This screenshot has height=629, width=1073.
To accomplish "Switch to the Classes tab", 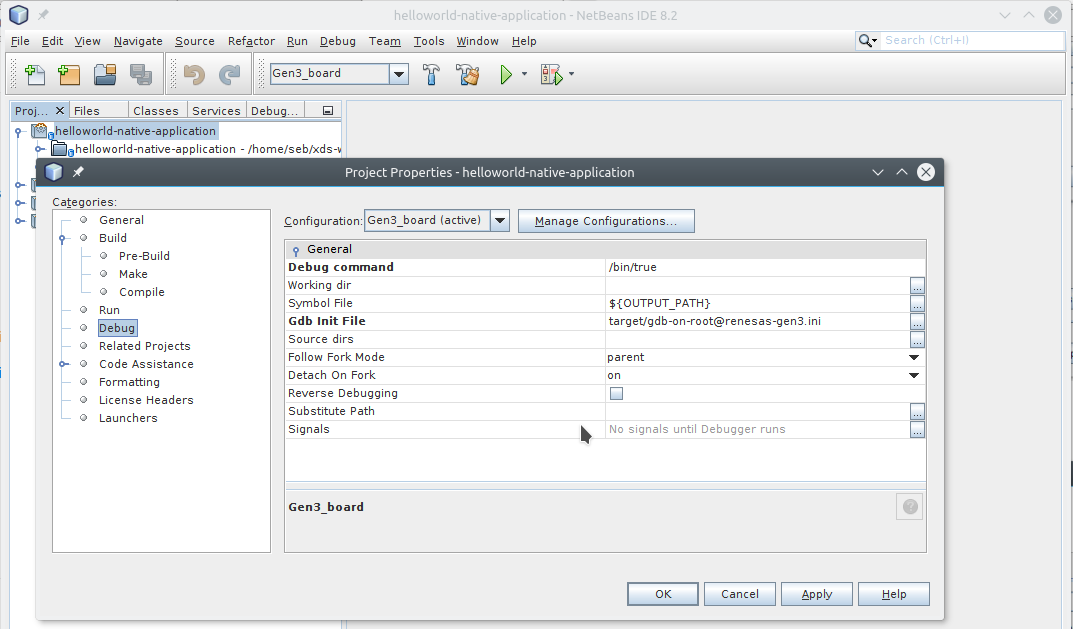I will 155,111.
